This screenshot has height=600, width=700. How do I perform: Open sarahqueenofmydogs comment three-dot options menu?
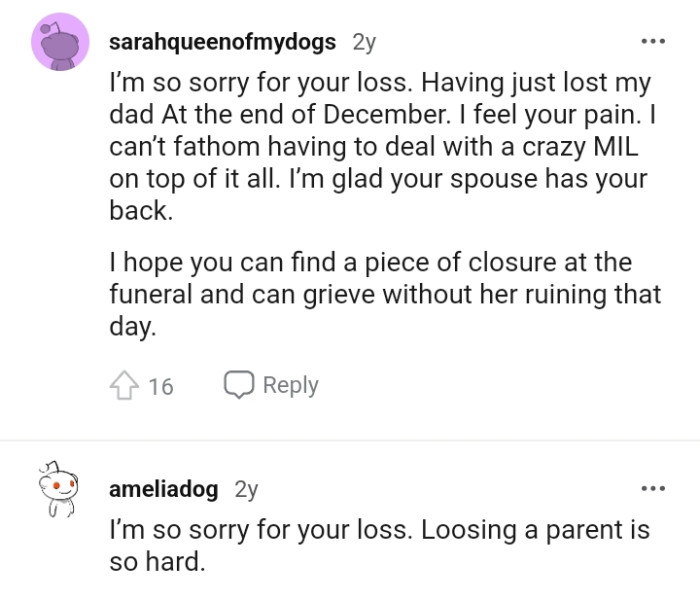tap(652, 43)
